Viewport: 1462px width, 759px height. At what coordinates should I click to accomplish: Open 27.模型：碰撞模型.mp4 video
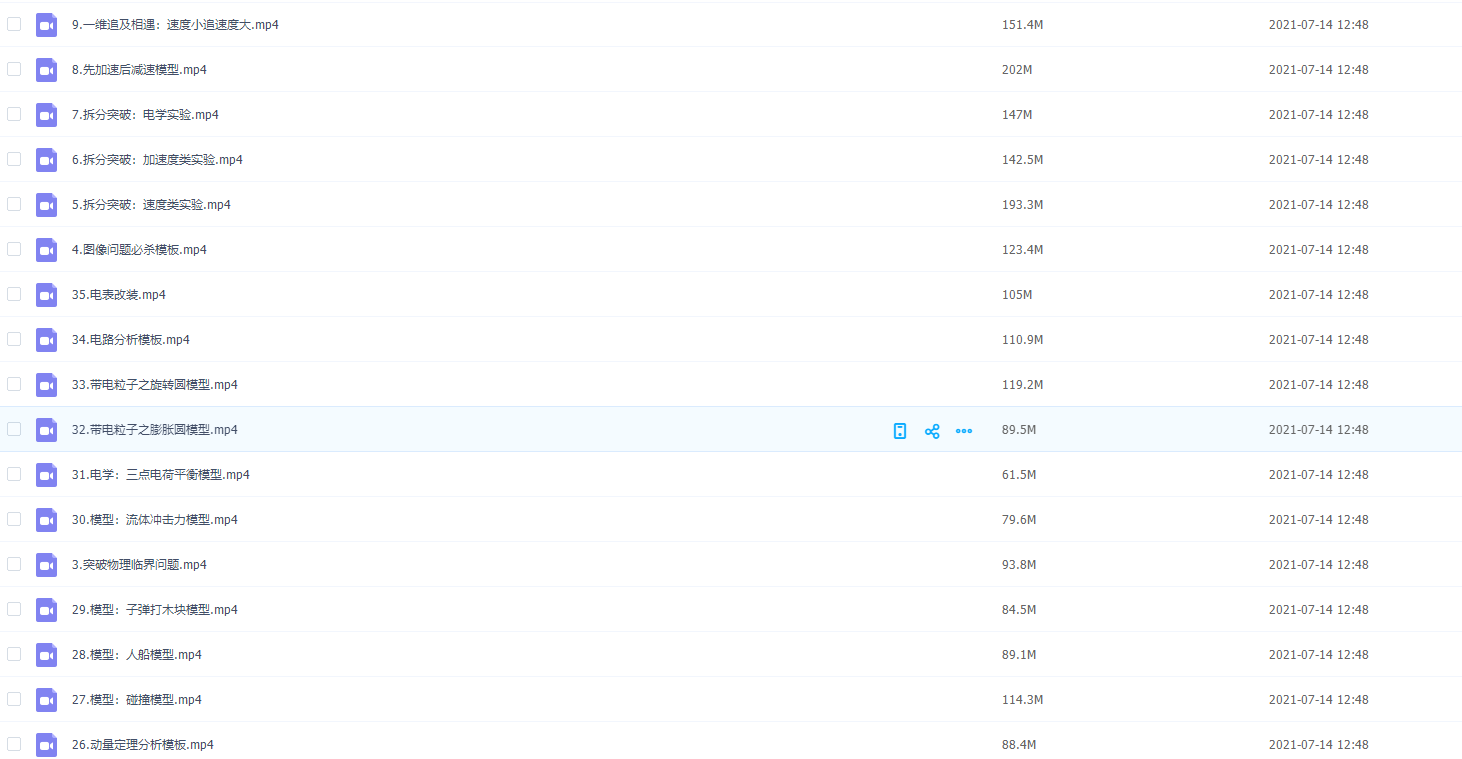point(136,700)
